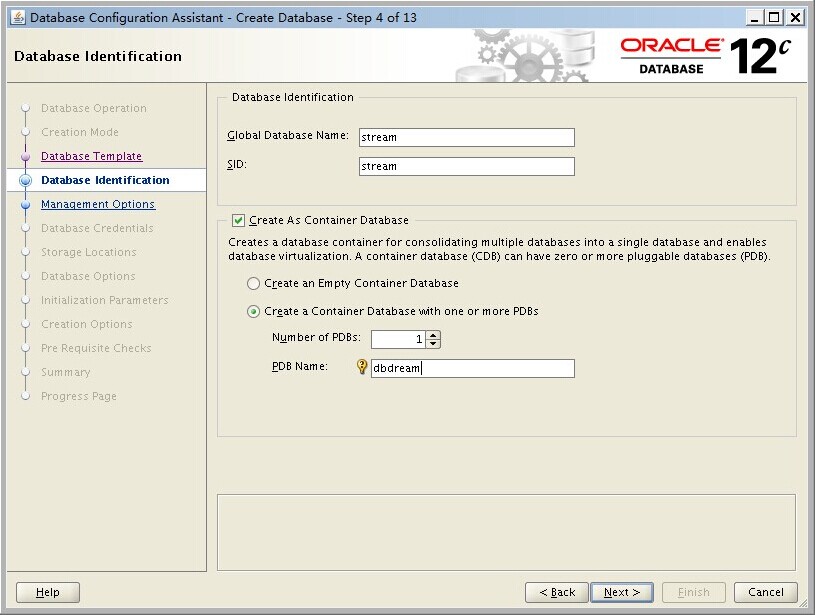Image resolution: width=815 pixels, height=615 pixels.
Task: Click the PDB Name hint lightbulb icon
Action: click(x=363, y=367)
